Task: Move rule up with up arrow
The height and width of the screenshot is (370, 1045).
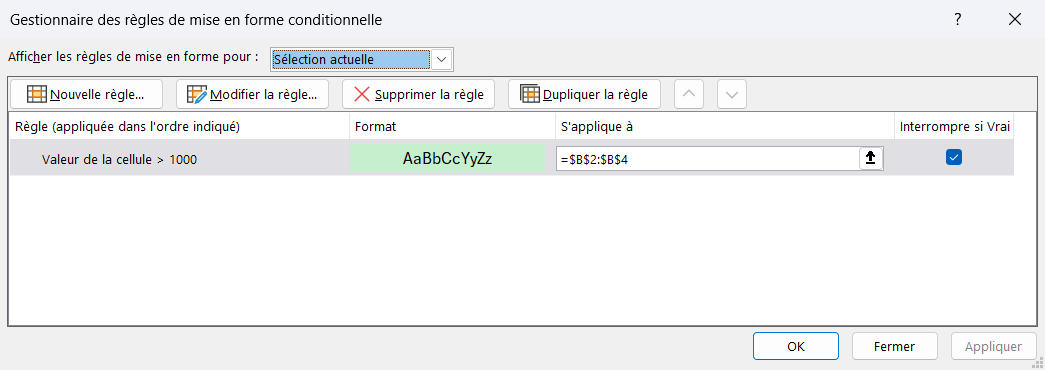Action: tap(689, 94)
